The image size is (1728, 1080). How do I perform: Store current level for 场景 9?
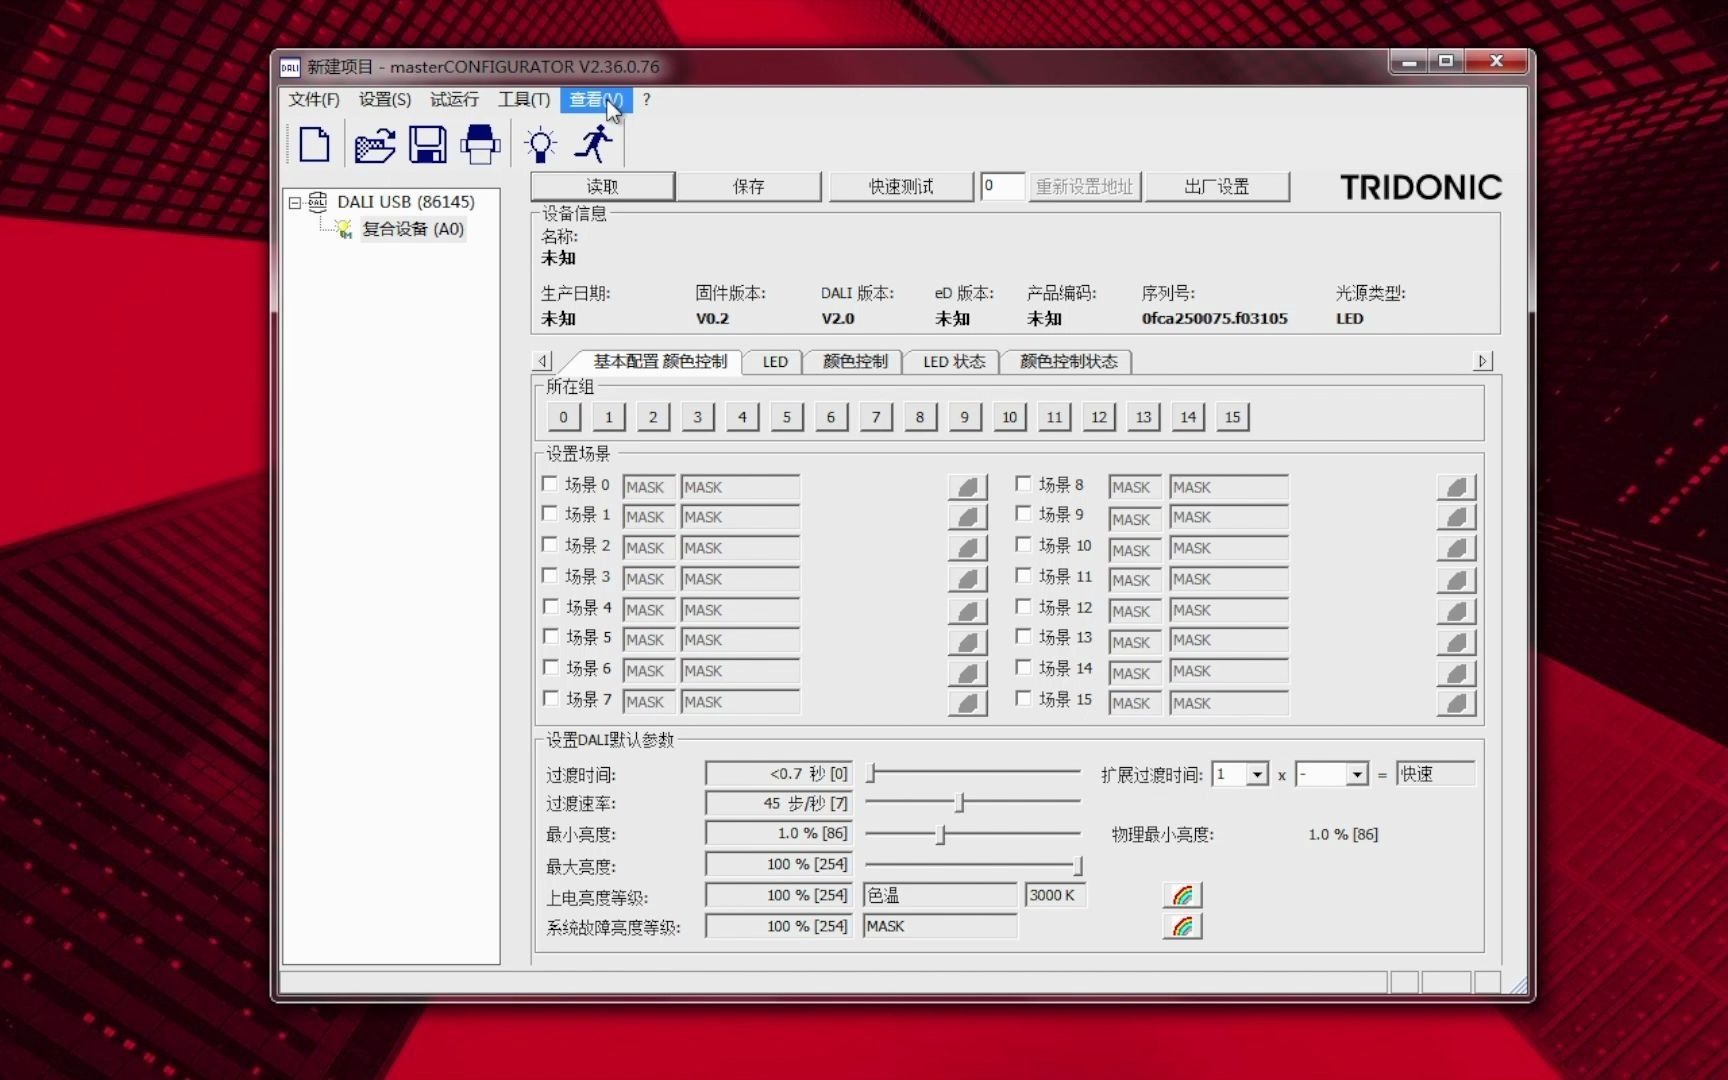point(1456,517)
